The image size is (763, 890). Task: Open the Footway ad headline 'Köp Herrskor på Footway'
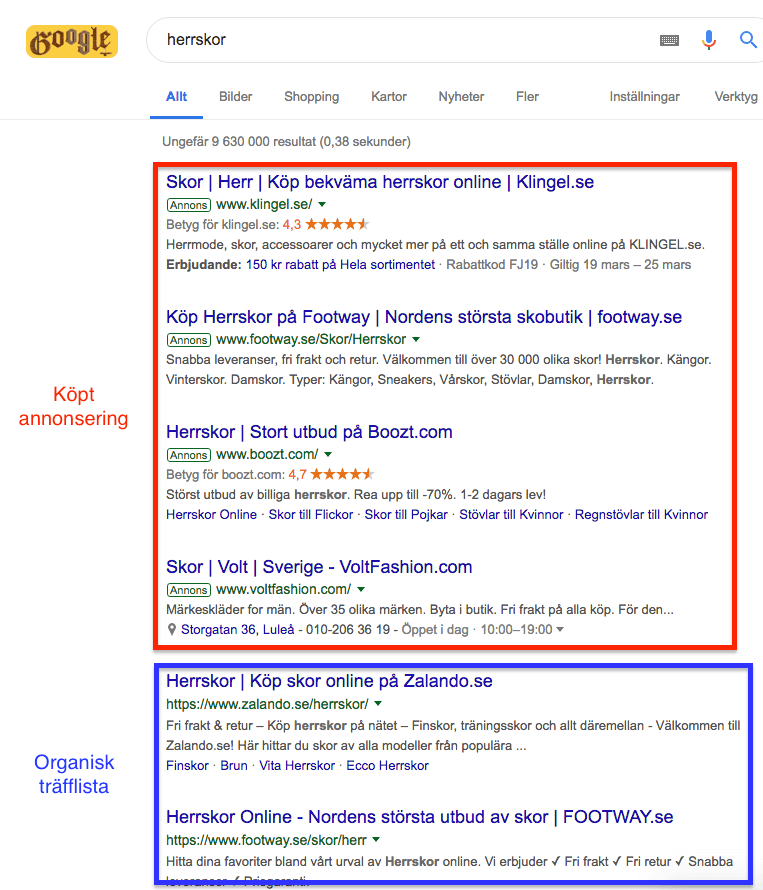pyautogui.click(x=424, y=317)
